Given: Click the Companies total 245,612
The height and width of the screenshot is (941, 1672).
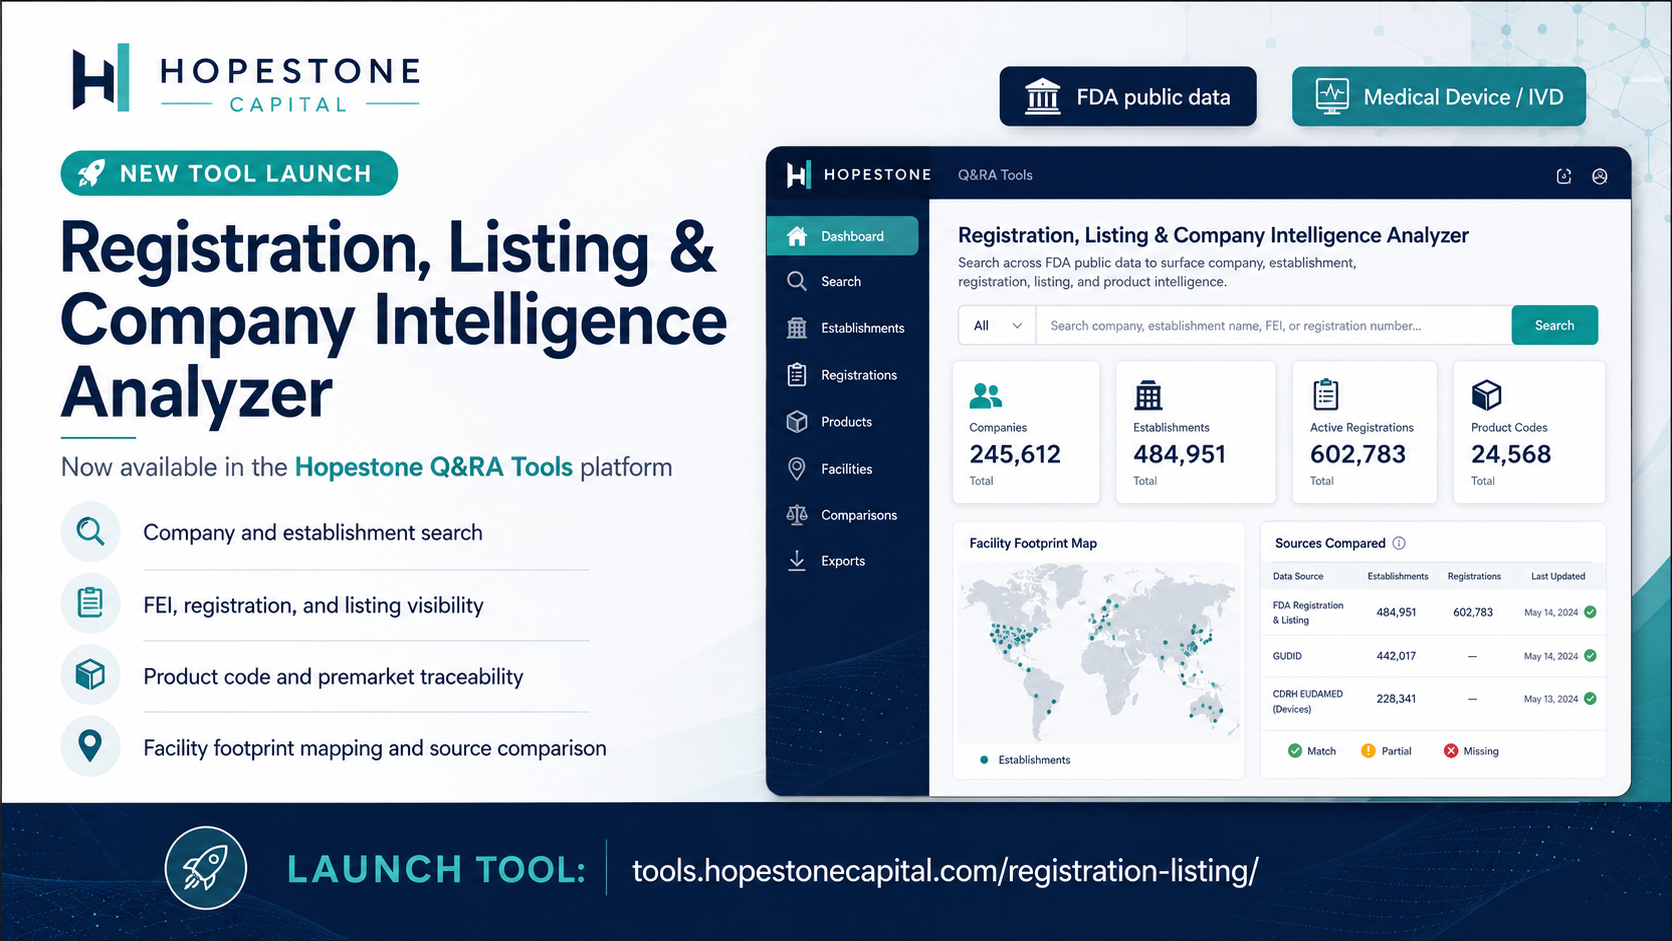Looking at the screenshot, I should tap(1015, 455).
